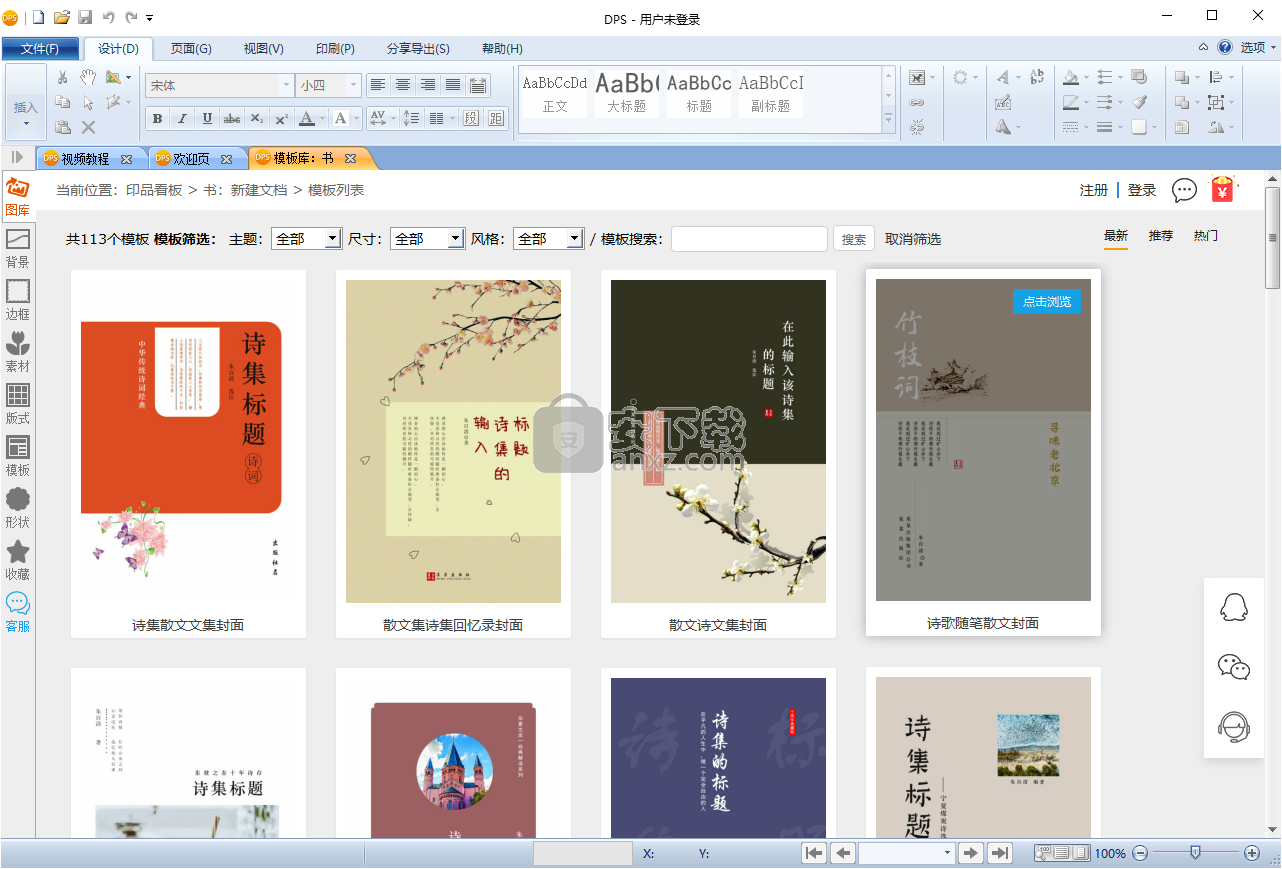Click the paint bucket fill icon
Screen dimensions: 1282x869
(1071, 78)
